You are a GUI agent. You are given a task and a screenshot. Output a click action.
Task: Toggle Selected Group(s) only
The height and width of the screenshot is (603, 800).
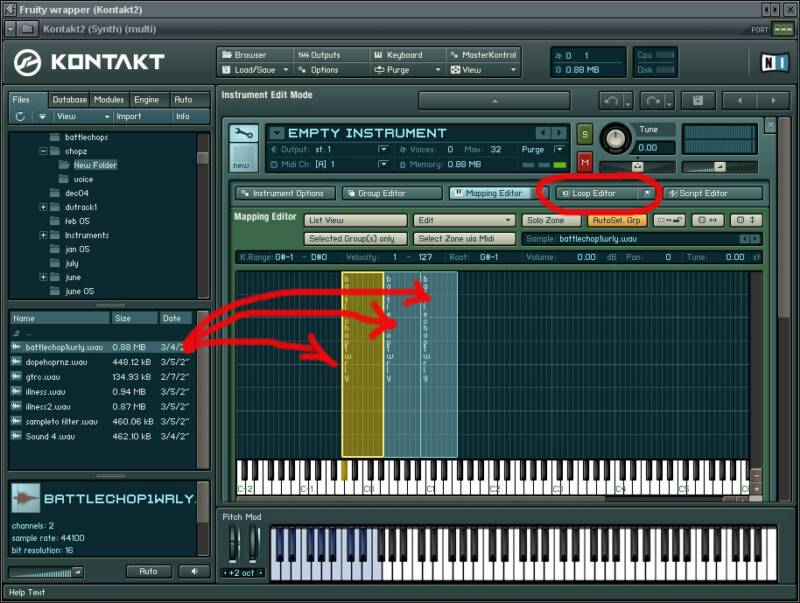pyautogui.click(x=356, y=238)
